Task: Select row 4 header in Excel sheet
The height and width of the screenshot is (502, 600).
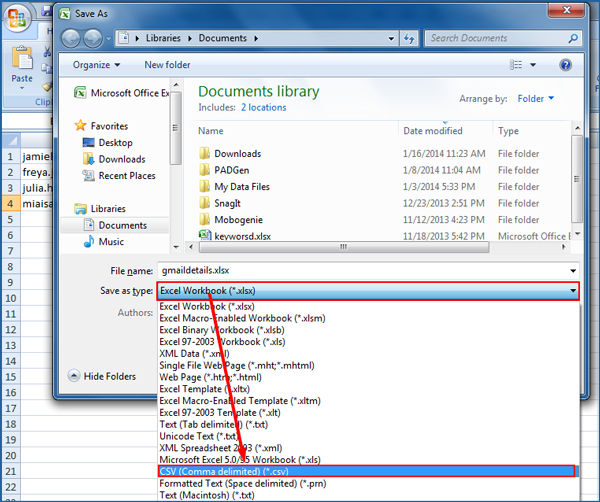Action: tap(10, 204)
